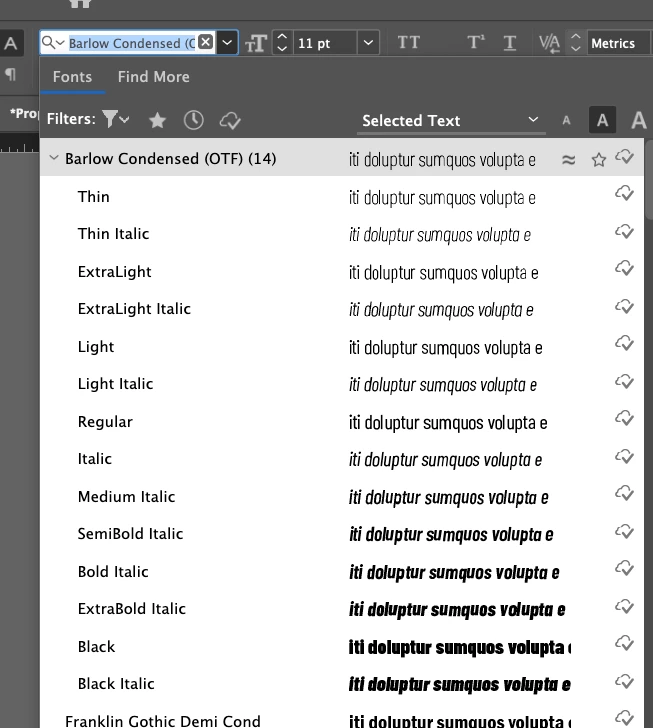Click cloud icon in Thin Italic row
653x728 pixels.
pyautogui.click(x=625, y=231)
